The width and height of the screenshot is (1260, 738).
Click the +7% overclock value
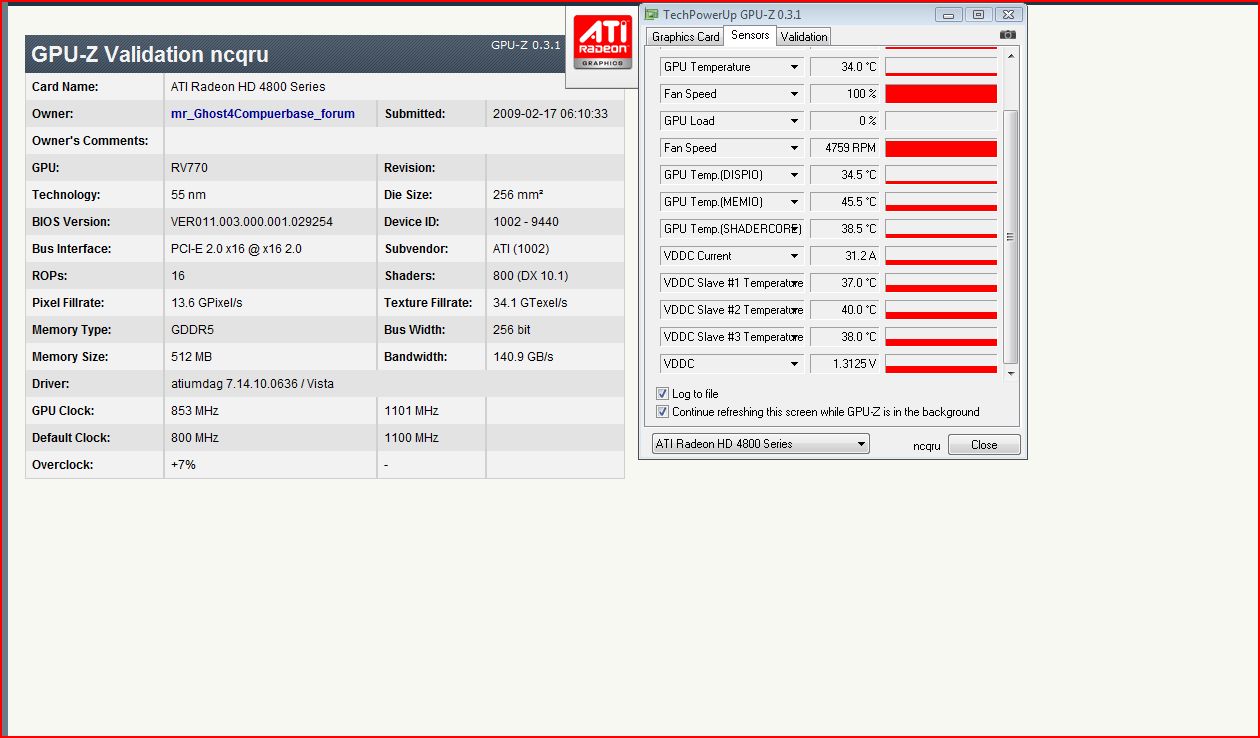pyautogui.click(x=182, y=465)
